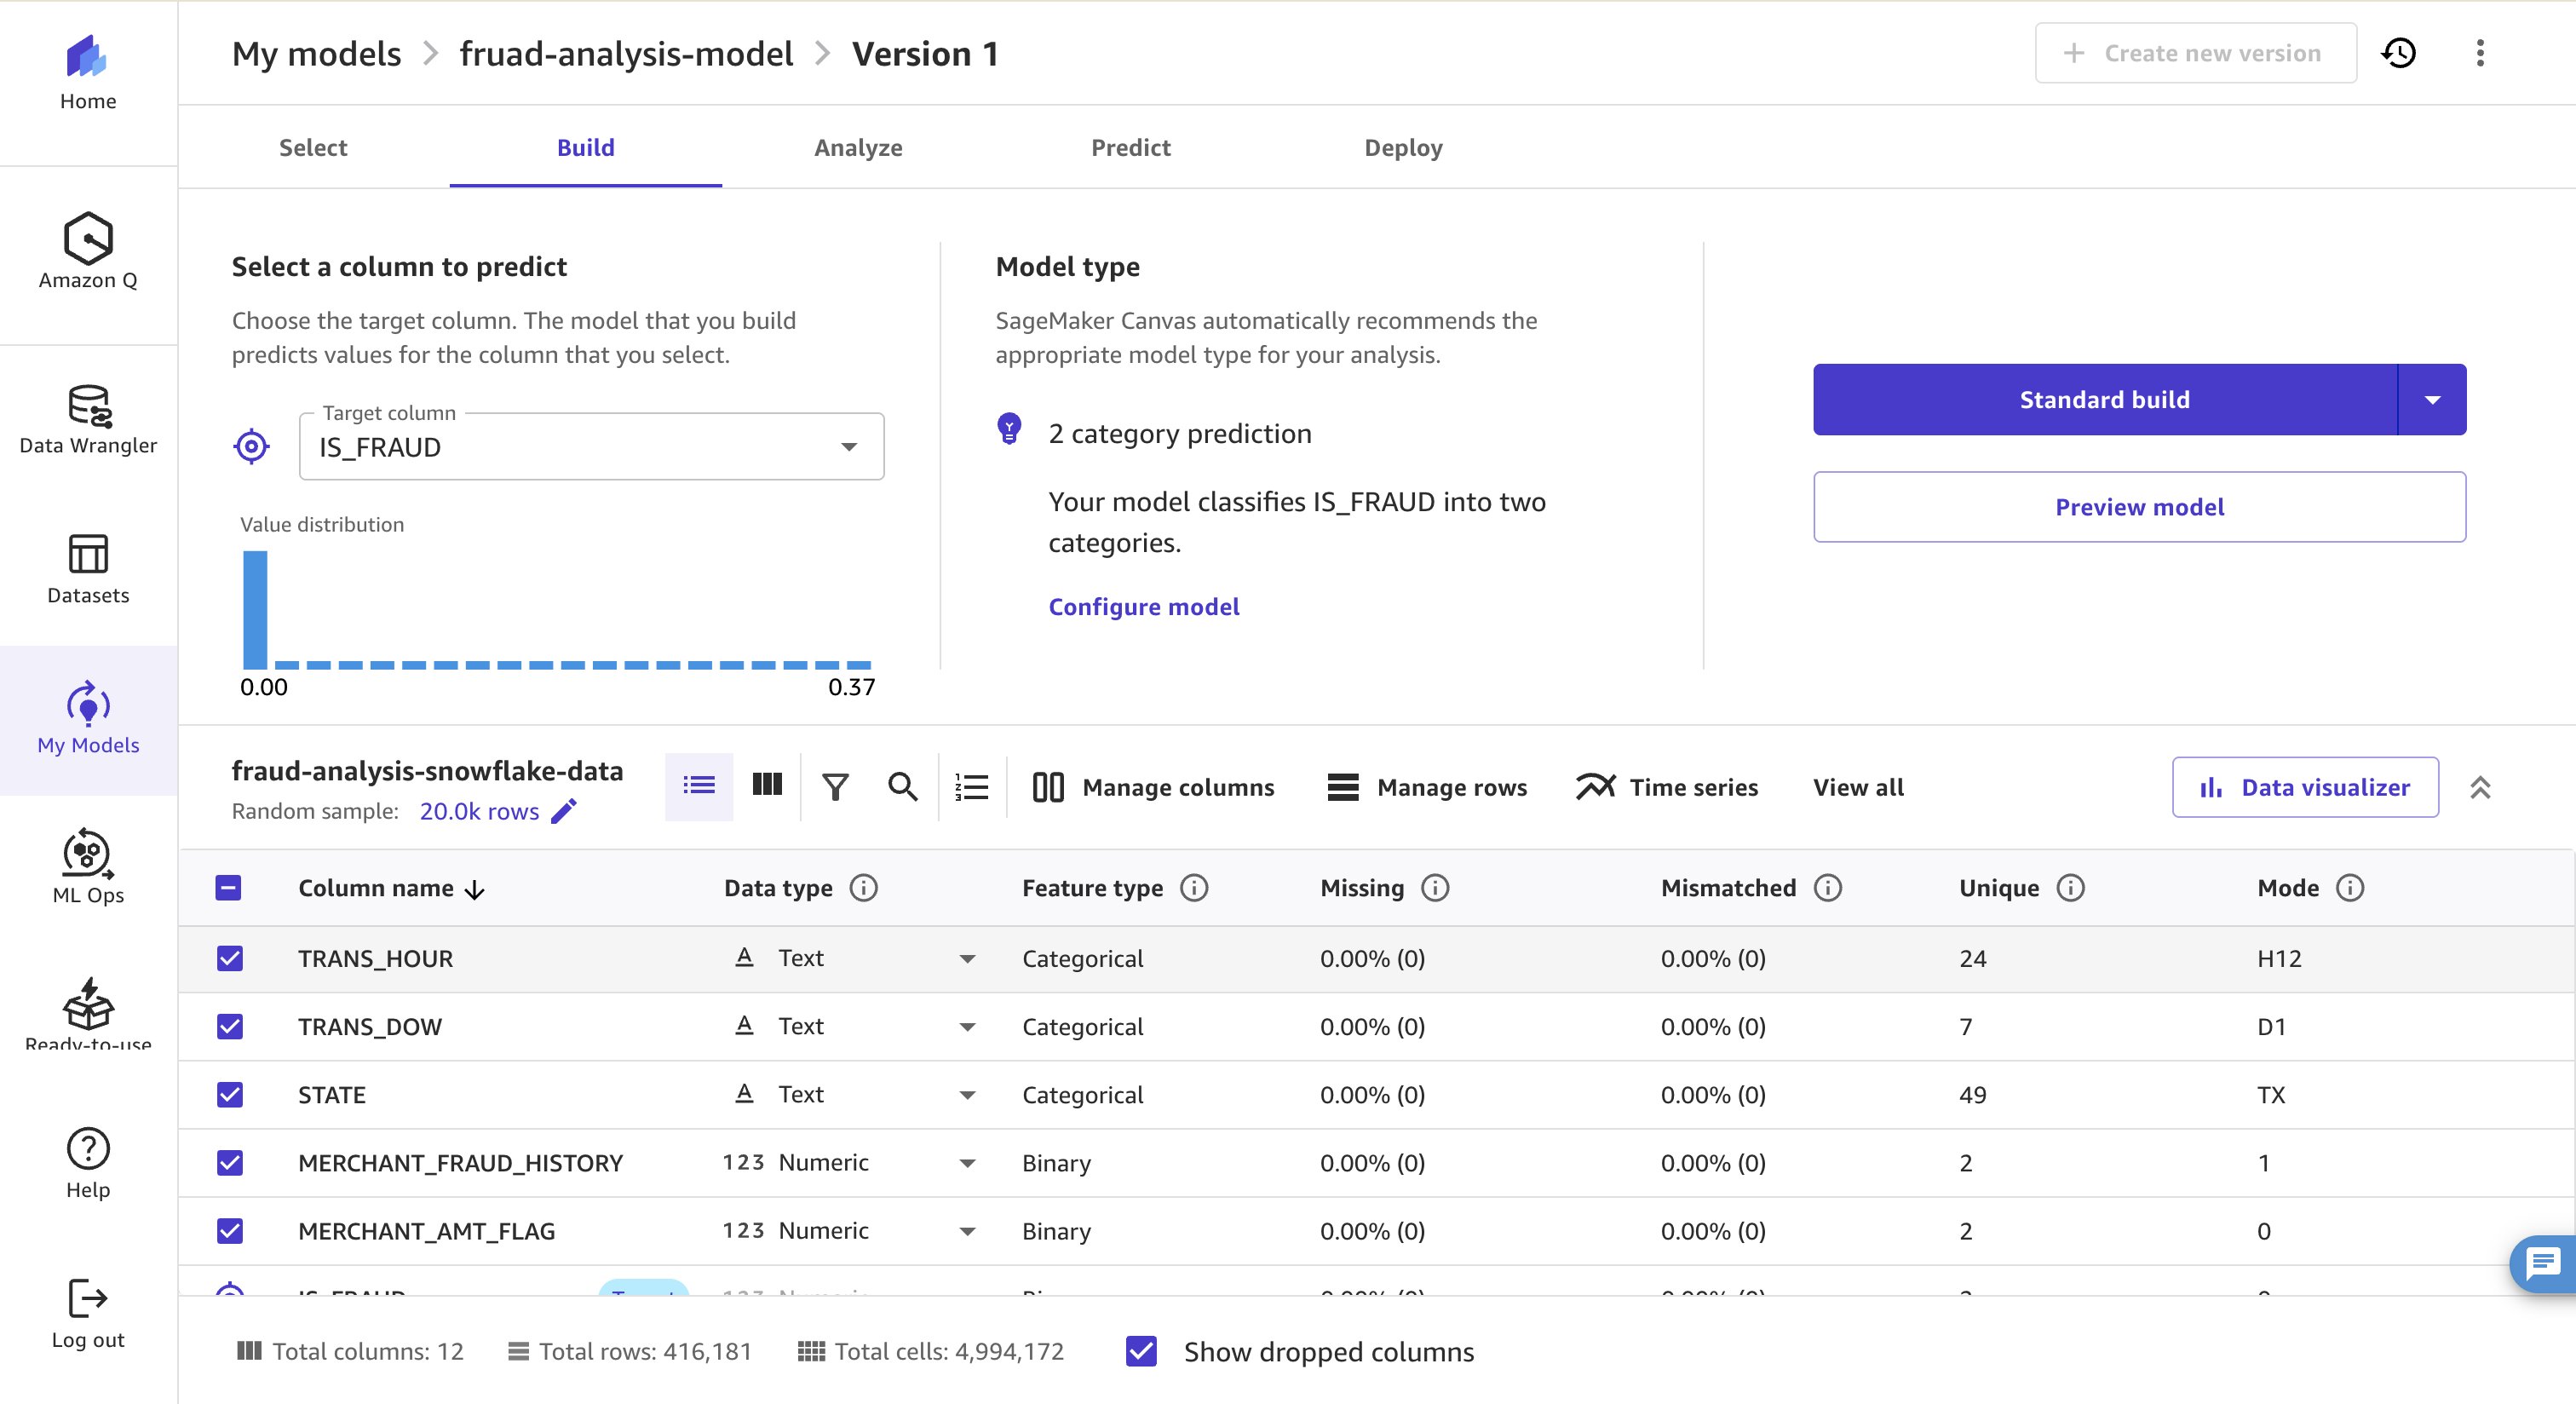Change MERCHANT_AMT_FLAG data type dropdown
The width and height of the screenshot is (2576, 1404).
point(967,1231)
